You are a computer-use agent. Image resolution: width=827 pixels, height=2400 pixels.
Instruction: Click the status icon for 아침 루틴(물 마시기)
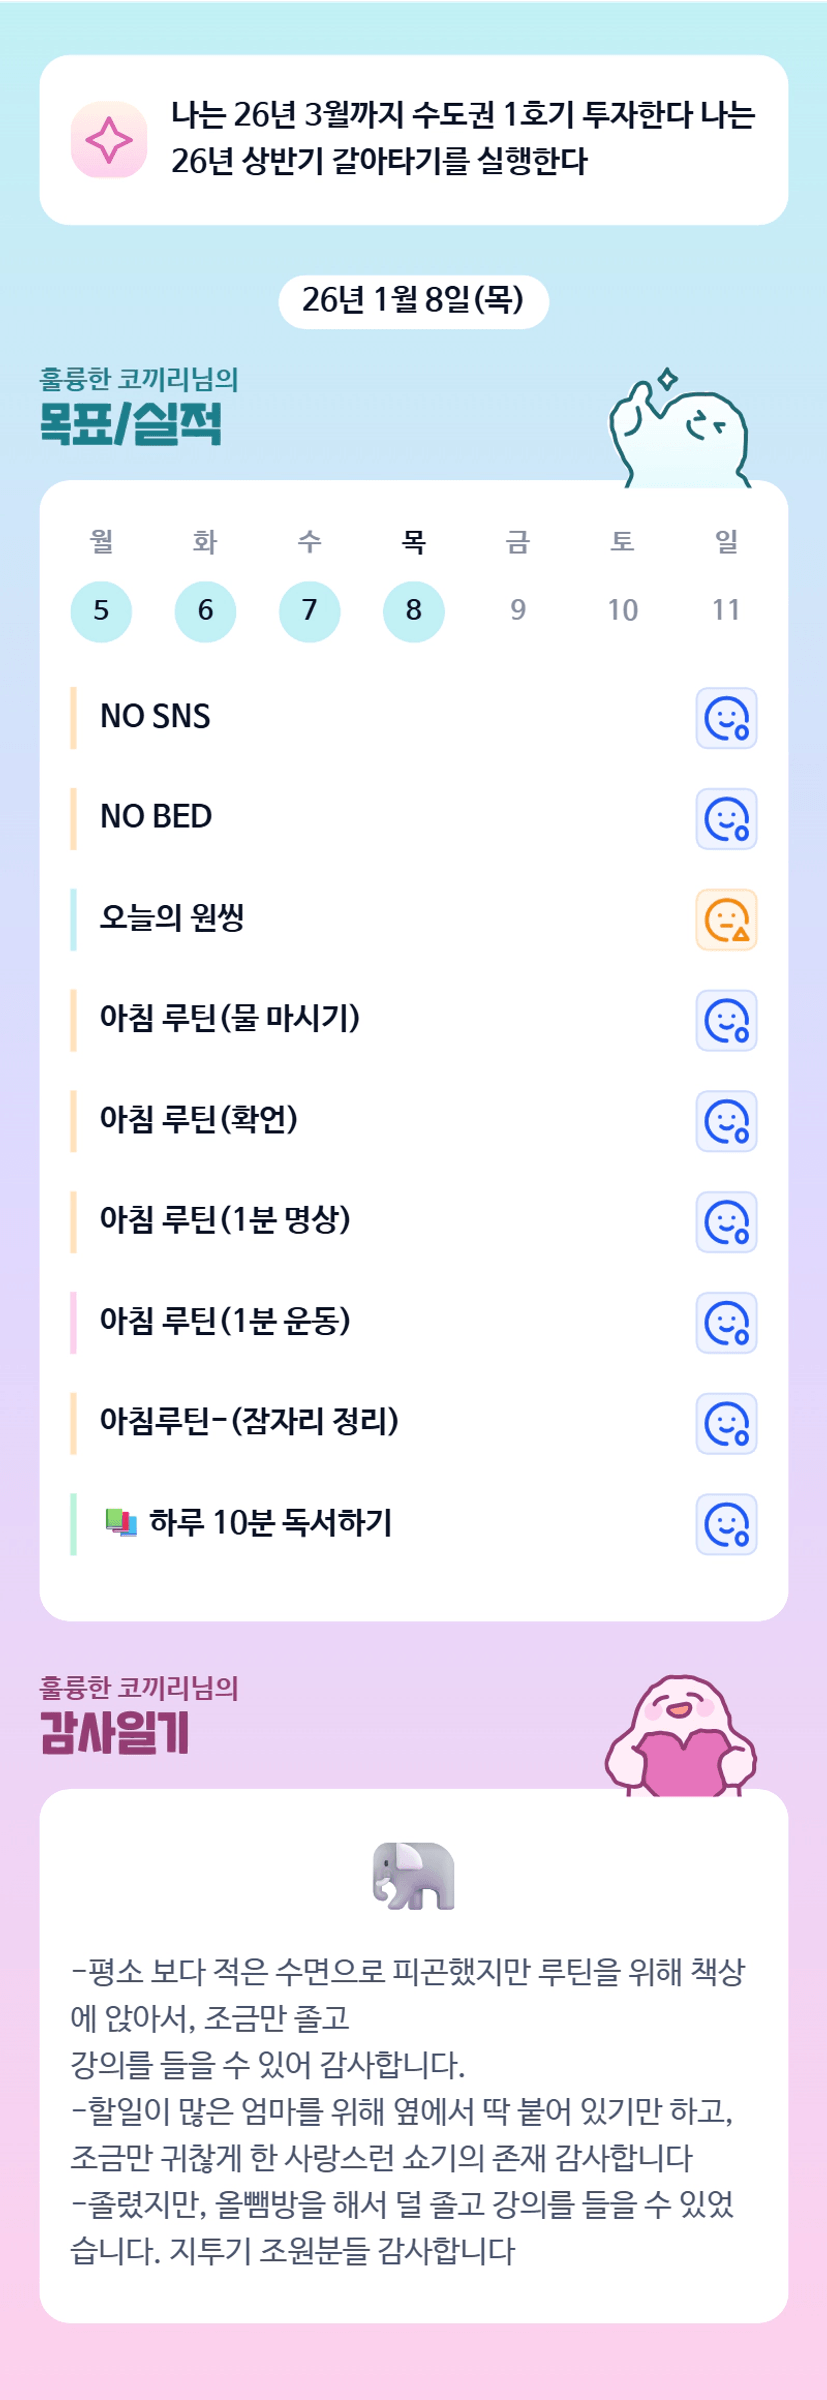click(x=726, y=1021)
